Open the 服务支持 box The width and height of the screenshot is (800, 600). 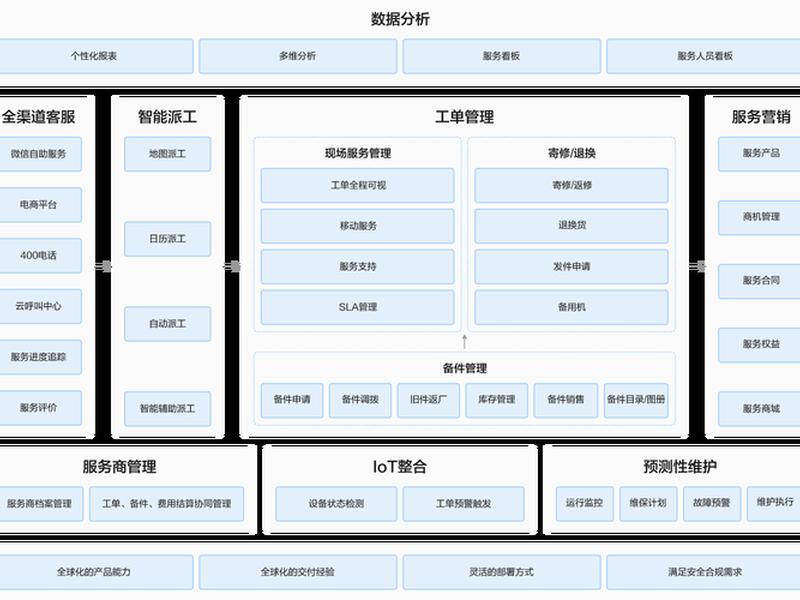pos(358,266)
